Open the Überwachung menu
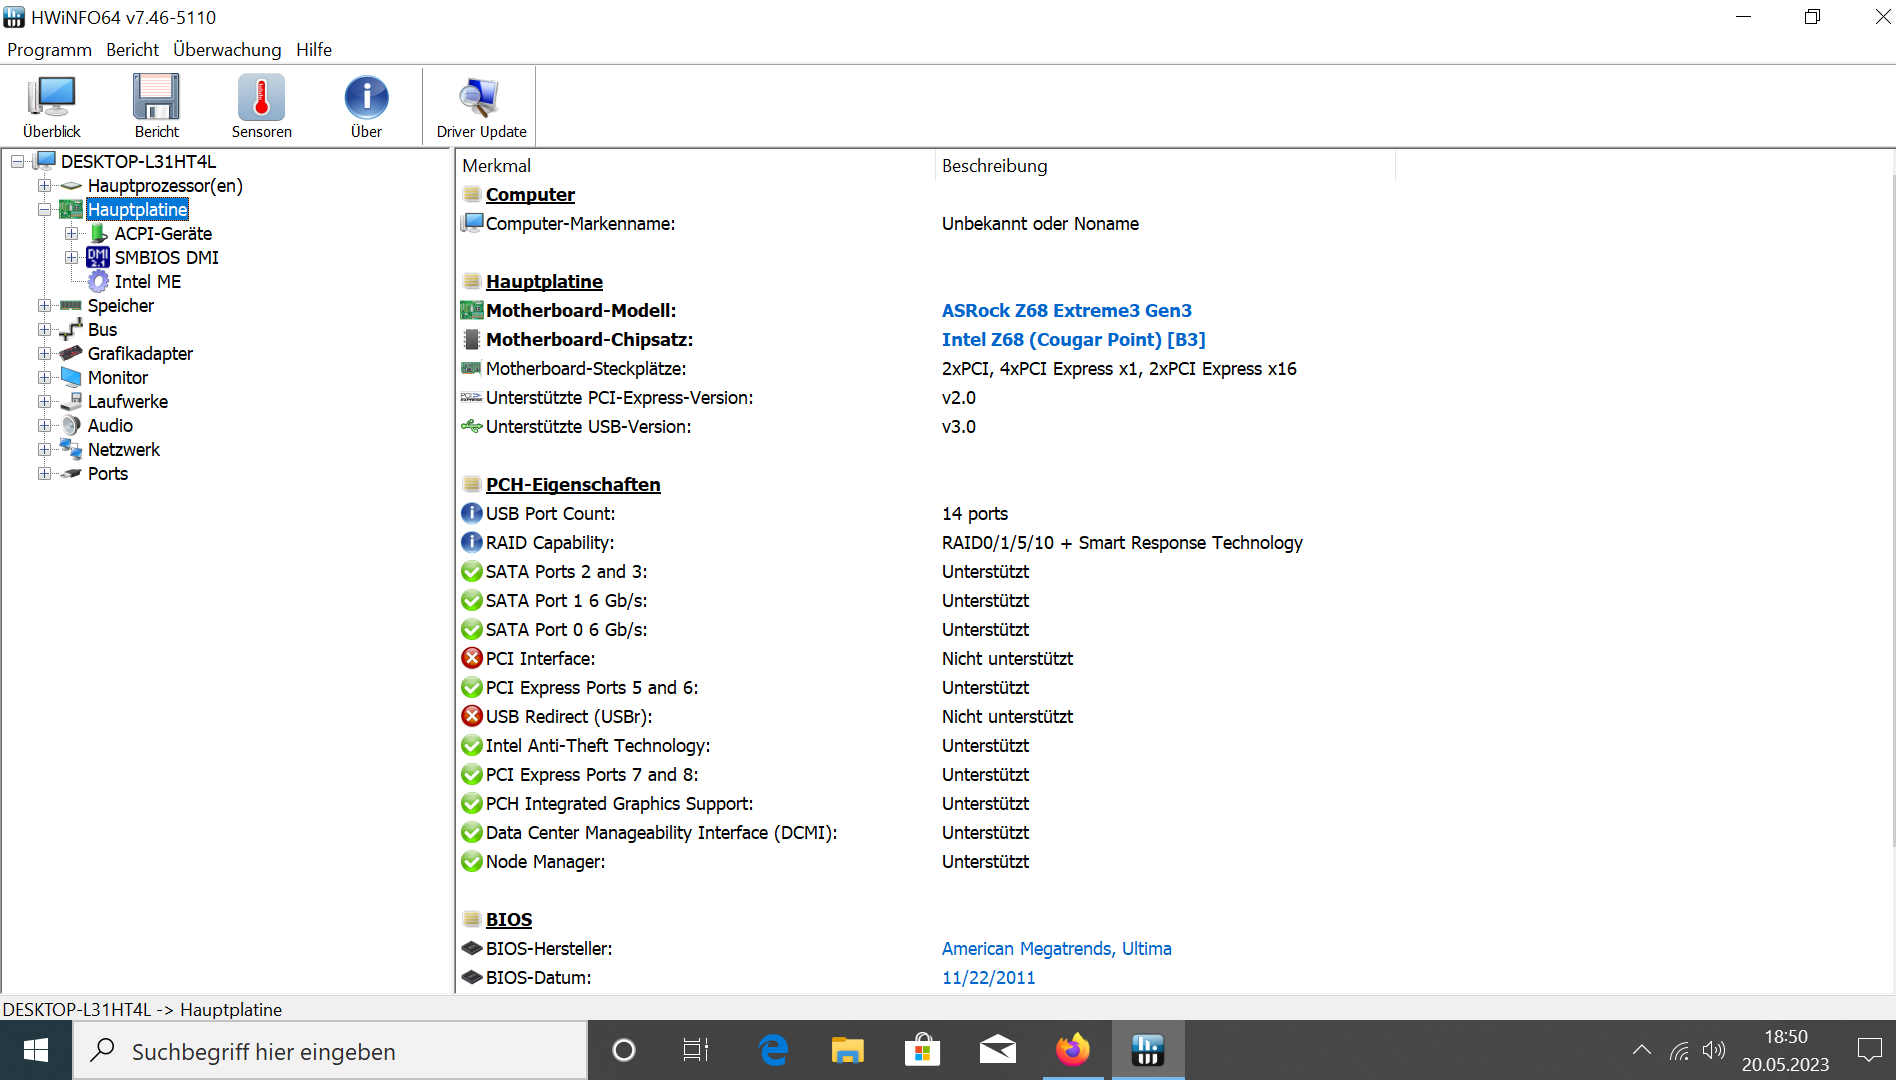Screen dimensions: 1896x1080 (x=227, y=50)
